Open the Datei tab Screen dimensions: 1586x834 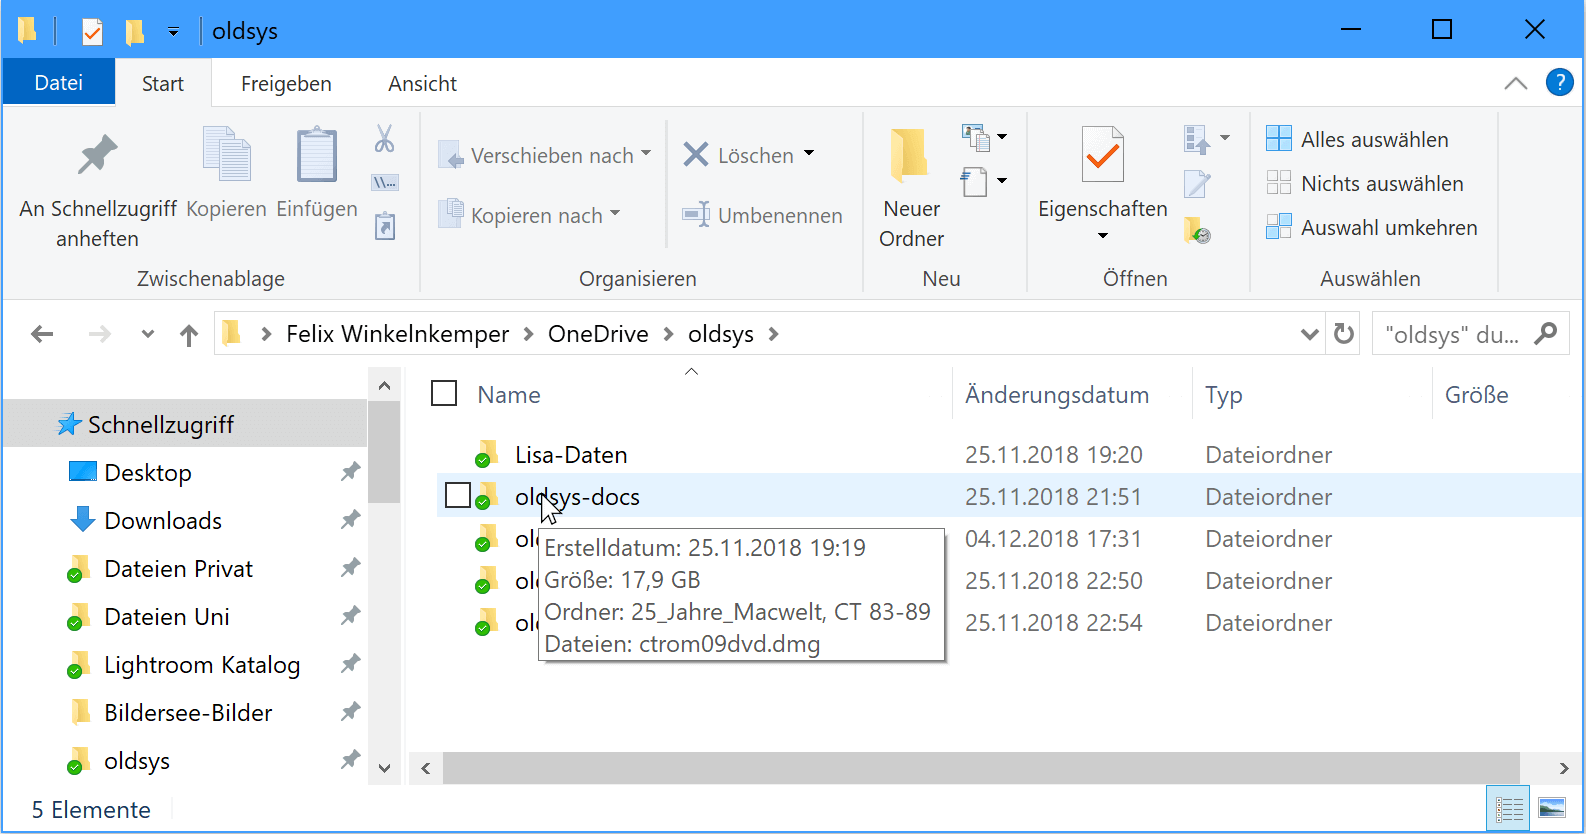pos(59,83)
